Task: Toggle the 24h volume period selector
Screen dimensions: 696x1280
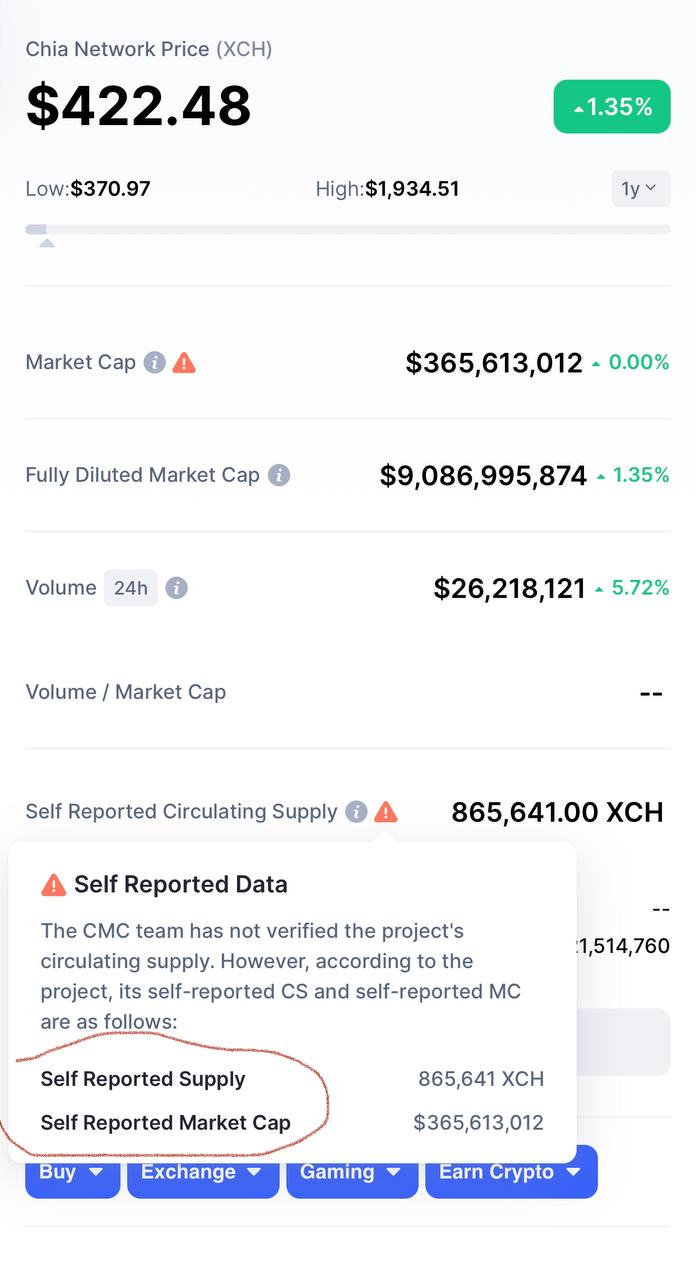Action: click(131, 588)
